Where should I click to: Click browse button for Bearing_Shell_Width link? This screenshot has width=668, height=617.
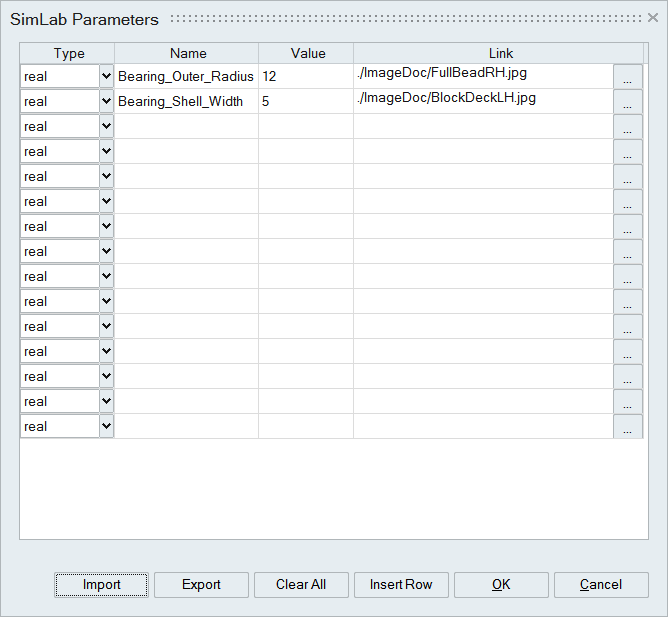pos(627,102)
